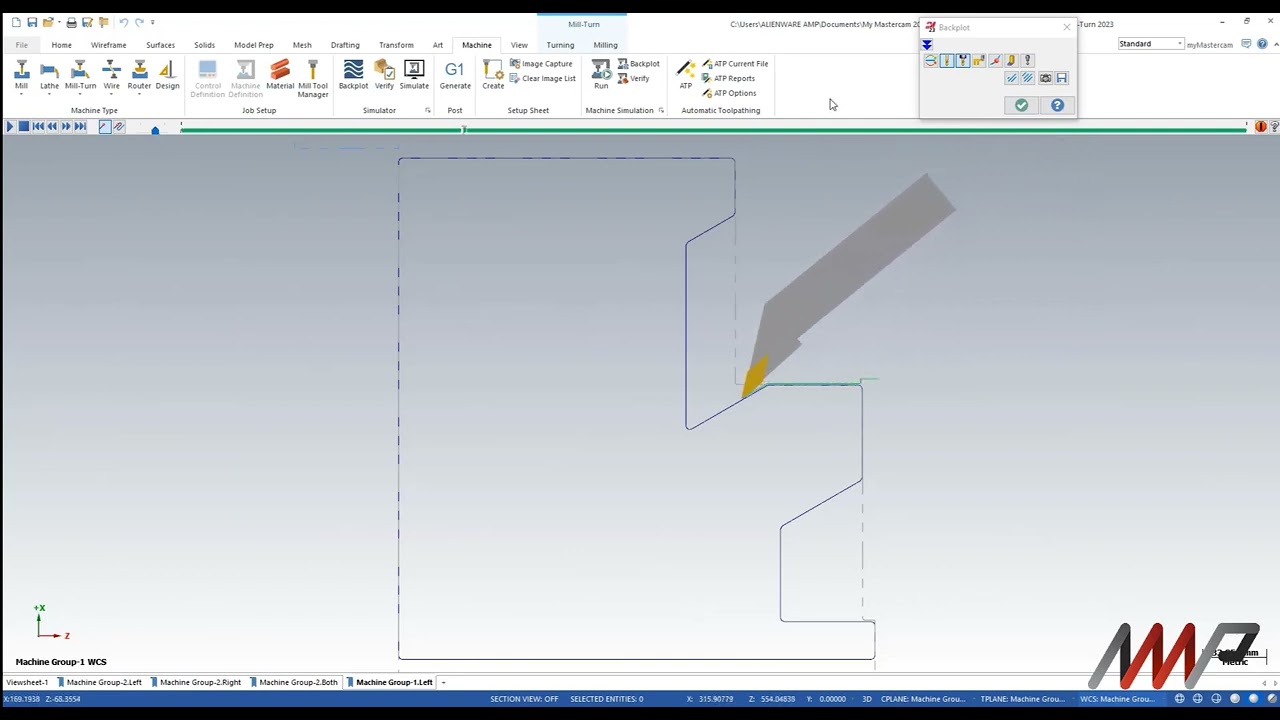Confirm Backplot with the green checkmark
The width and height of the screenshot is (1280, 720).
pos(1021,105)
